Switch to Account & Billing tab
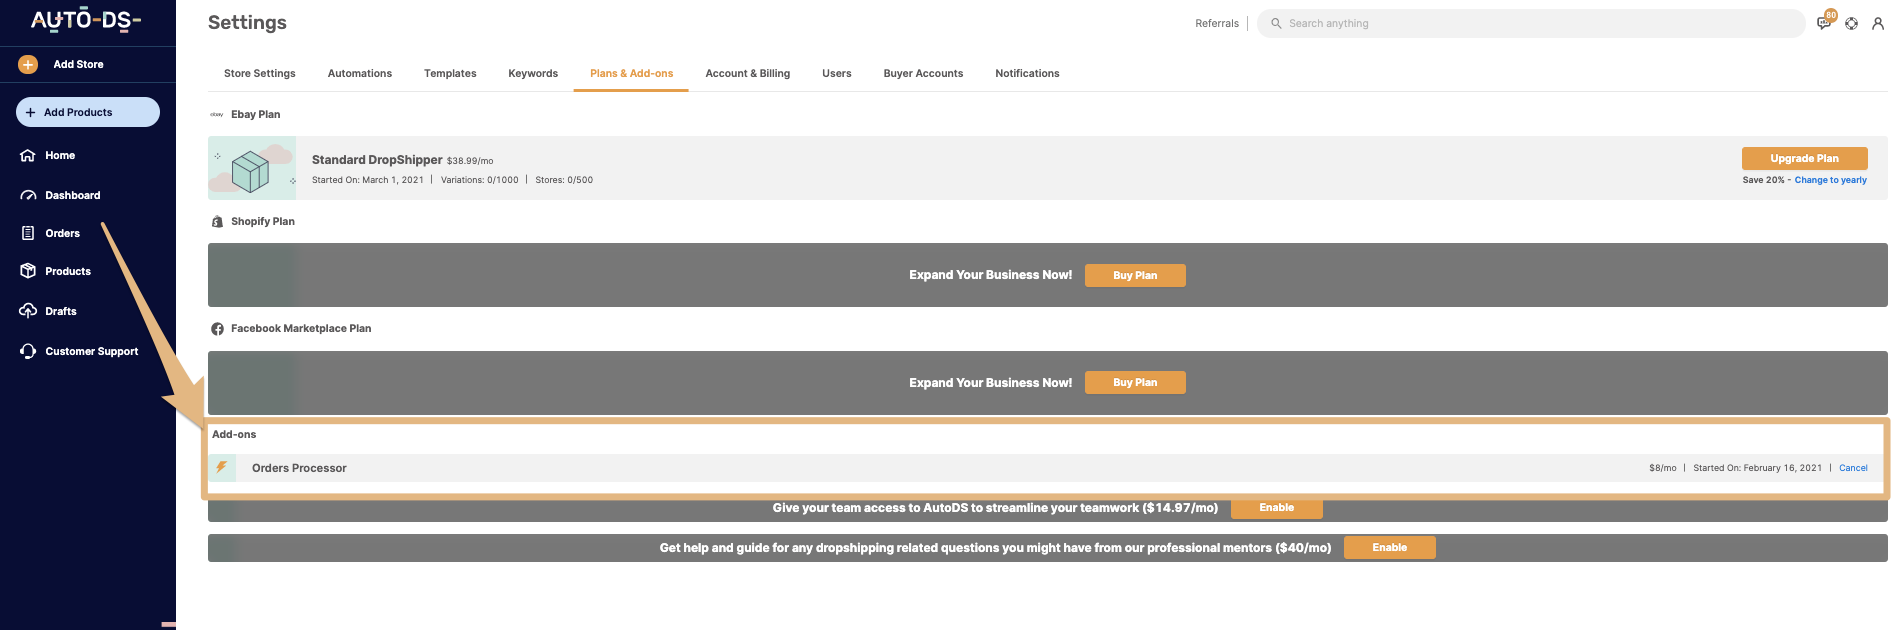This screenshot has height=630, width=1893. [748, 73]
